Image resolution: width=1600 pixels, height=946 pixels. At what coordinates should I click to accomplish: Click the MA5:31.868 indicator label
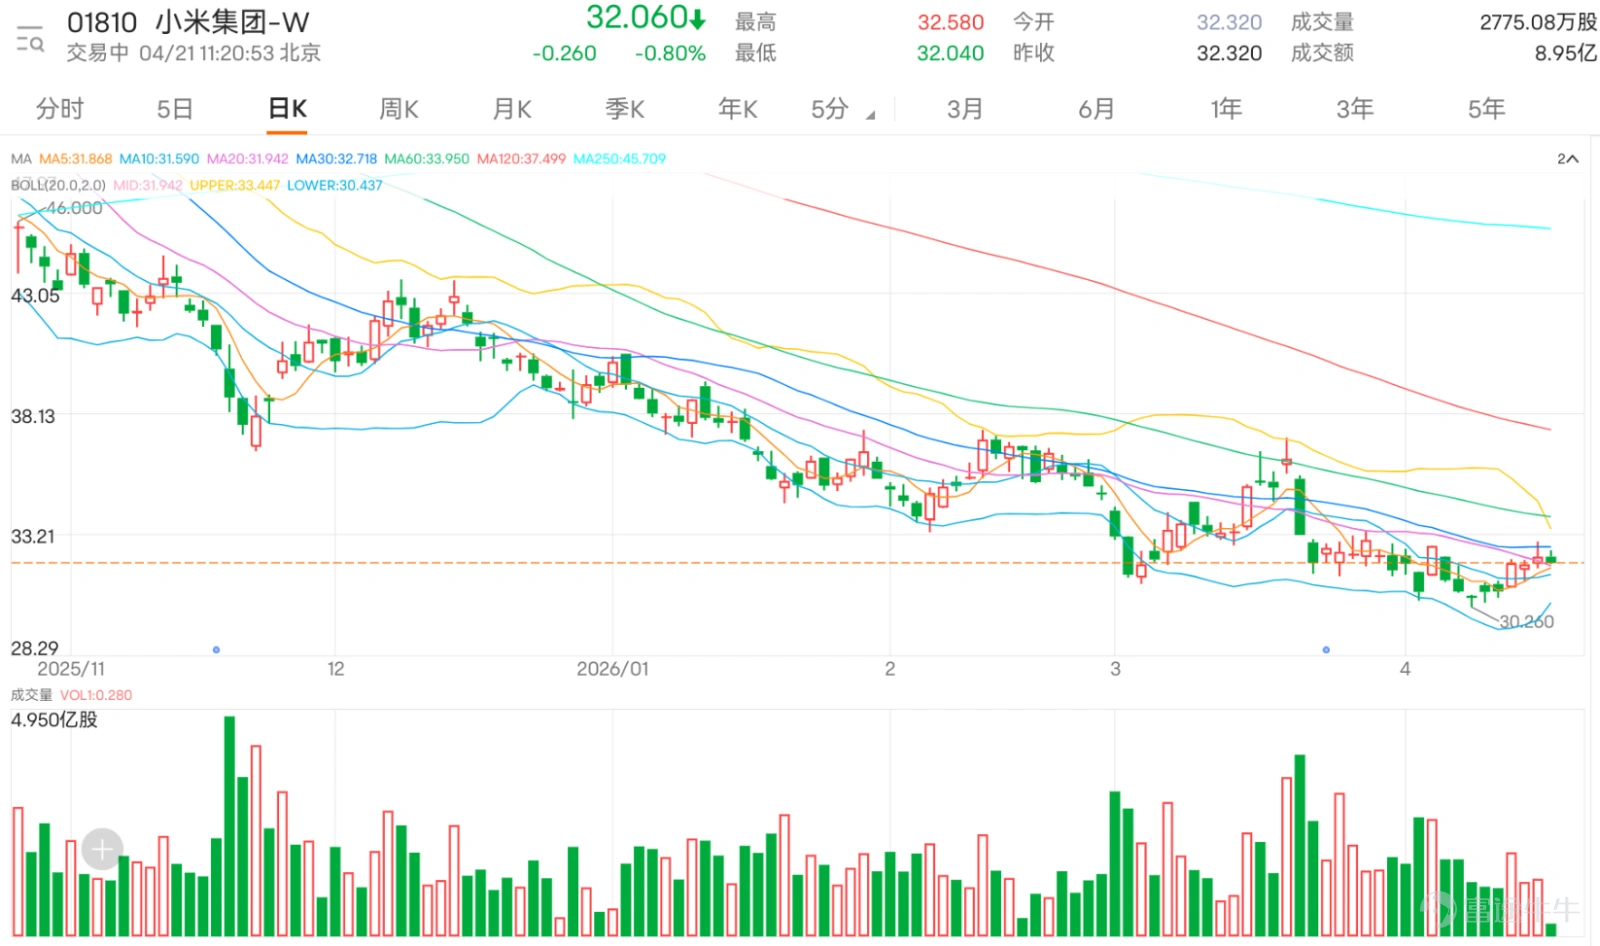[76, 159]
